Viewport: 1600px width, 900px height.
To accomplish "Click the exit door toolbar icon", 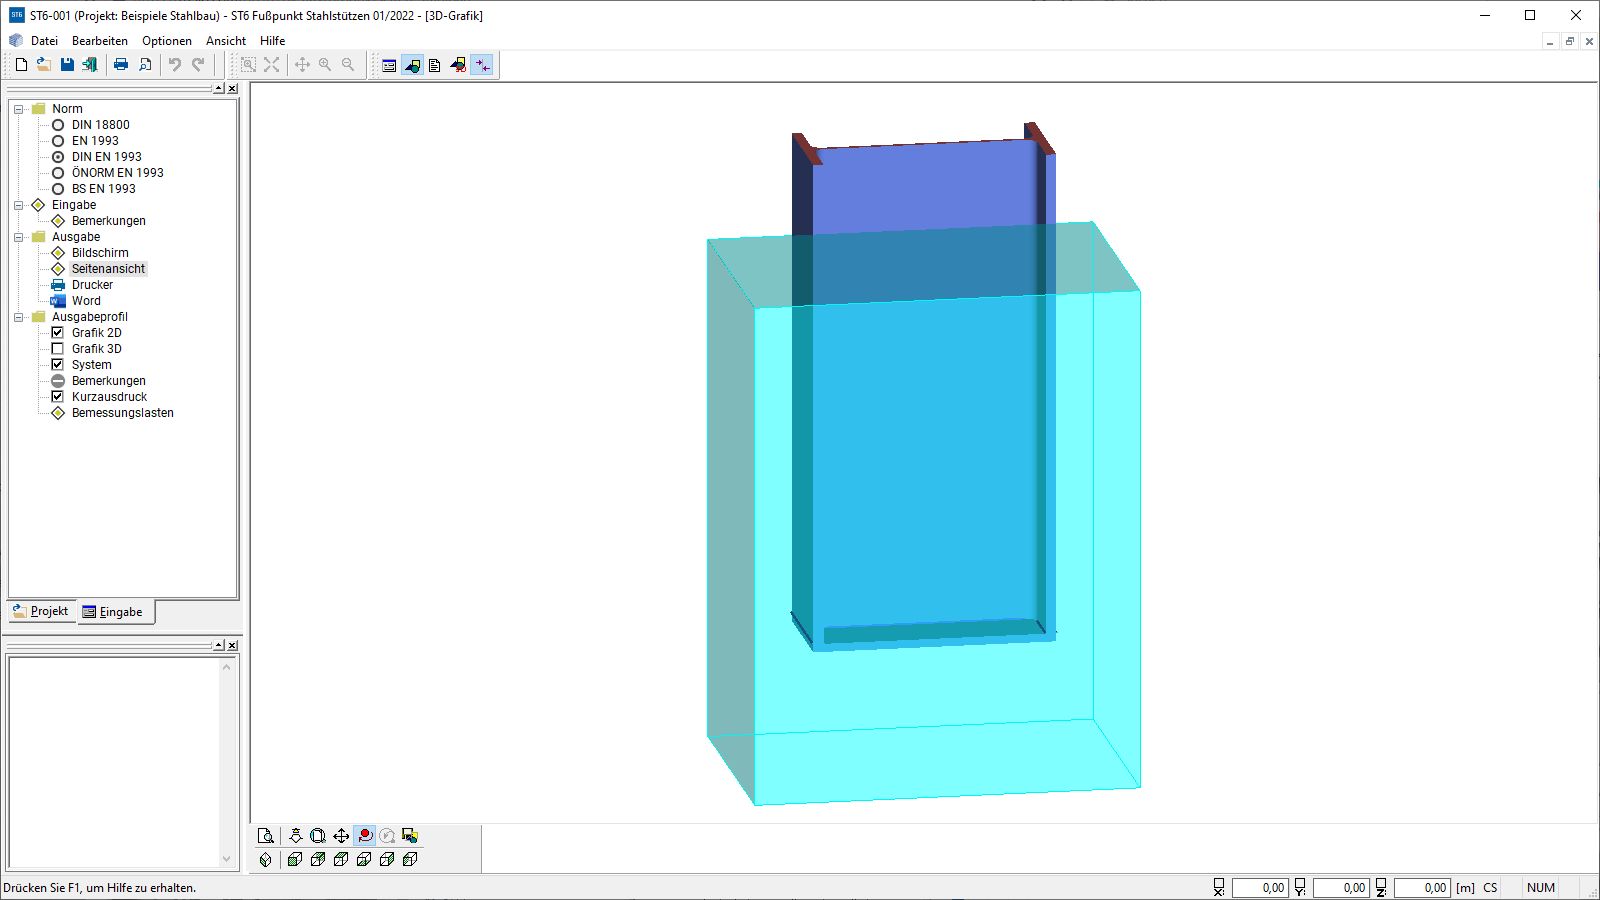I will (x=90, y=65).
